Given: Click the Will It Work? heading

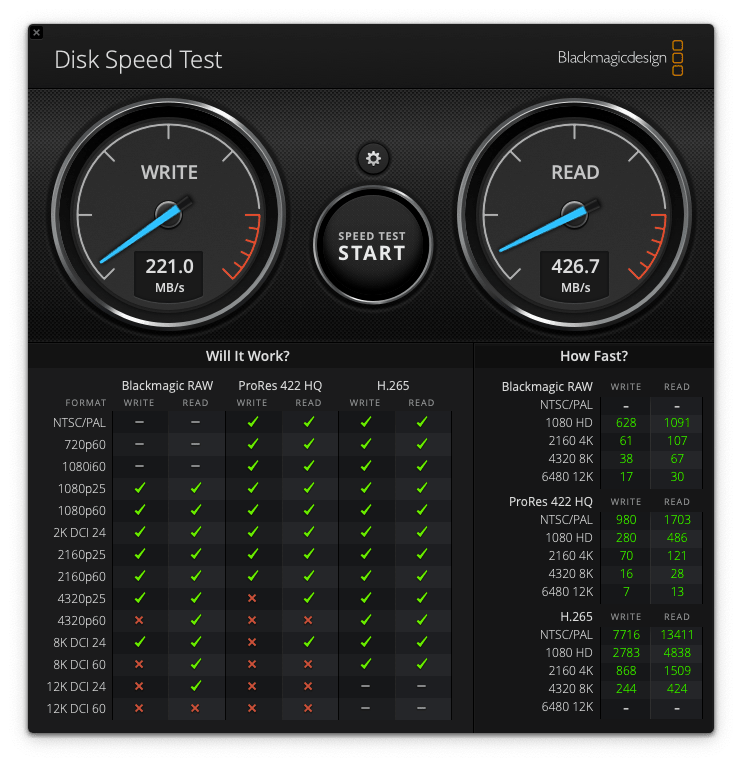Looking at the screenshot, I should point(248,356).
